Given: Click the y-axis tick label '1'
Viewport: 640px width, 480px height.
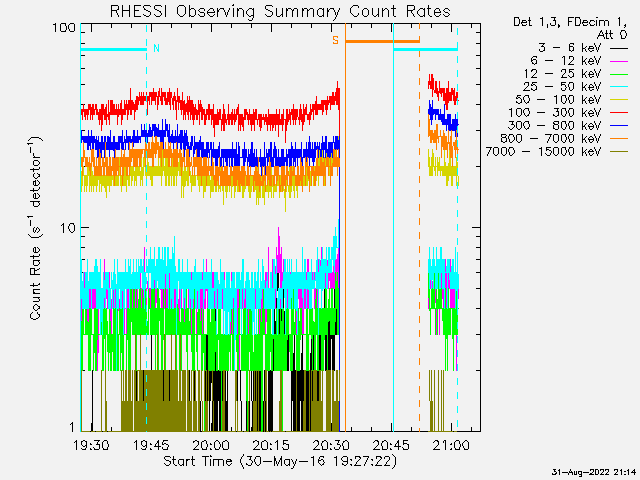Looking at the screenshot, I should [72, 427].
